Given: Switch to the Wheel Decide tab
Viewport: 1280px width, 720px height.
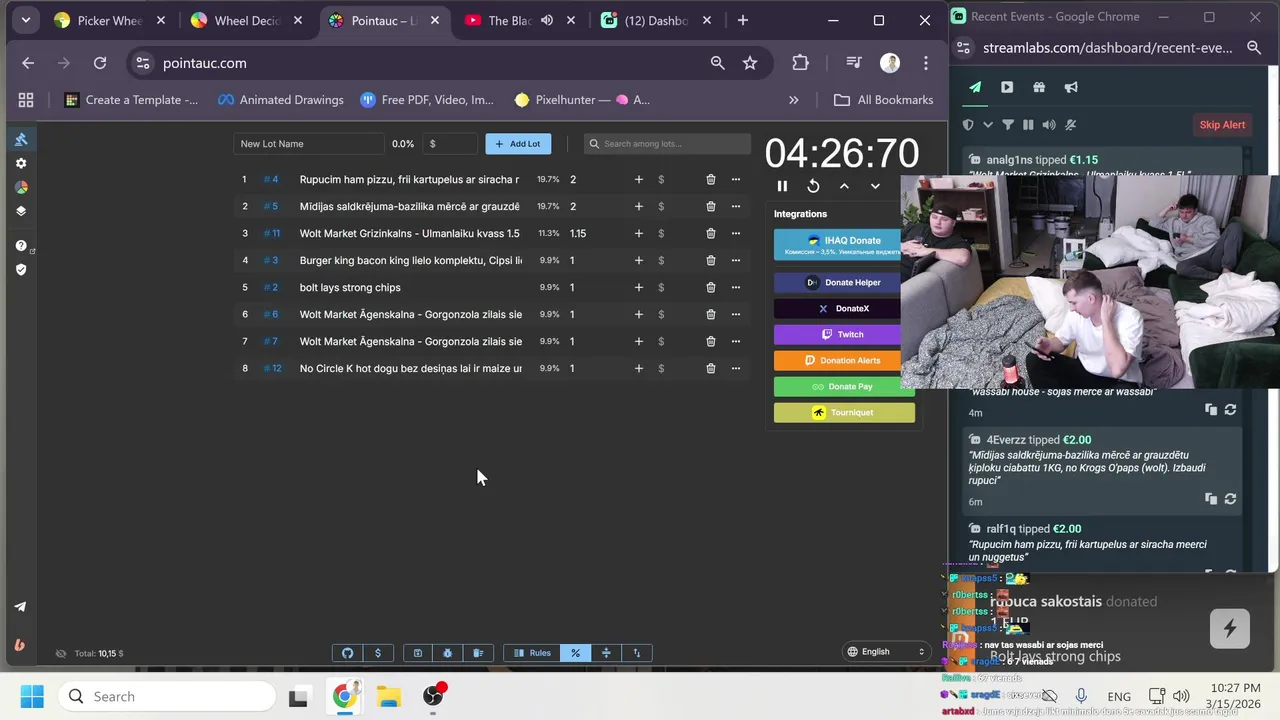Looking at the screenshot, I should [x=247, y=20].
